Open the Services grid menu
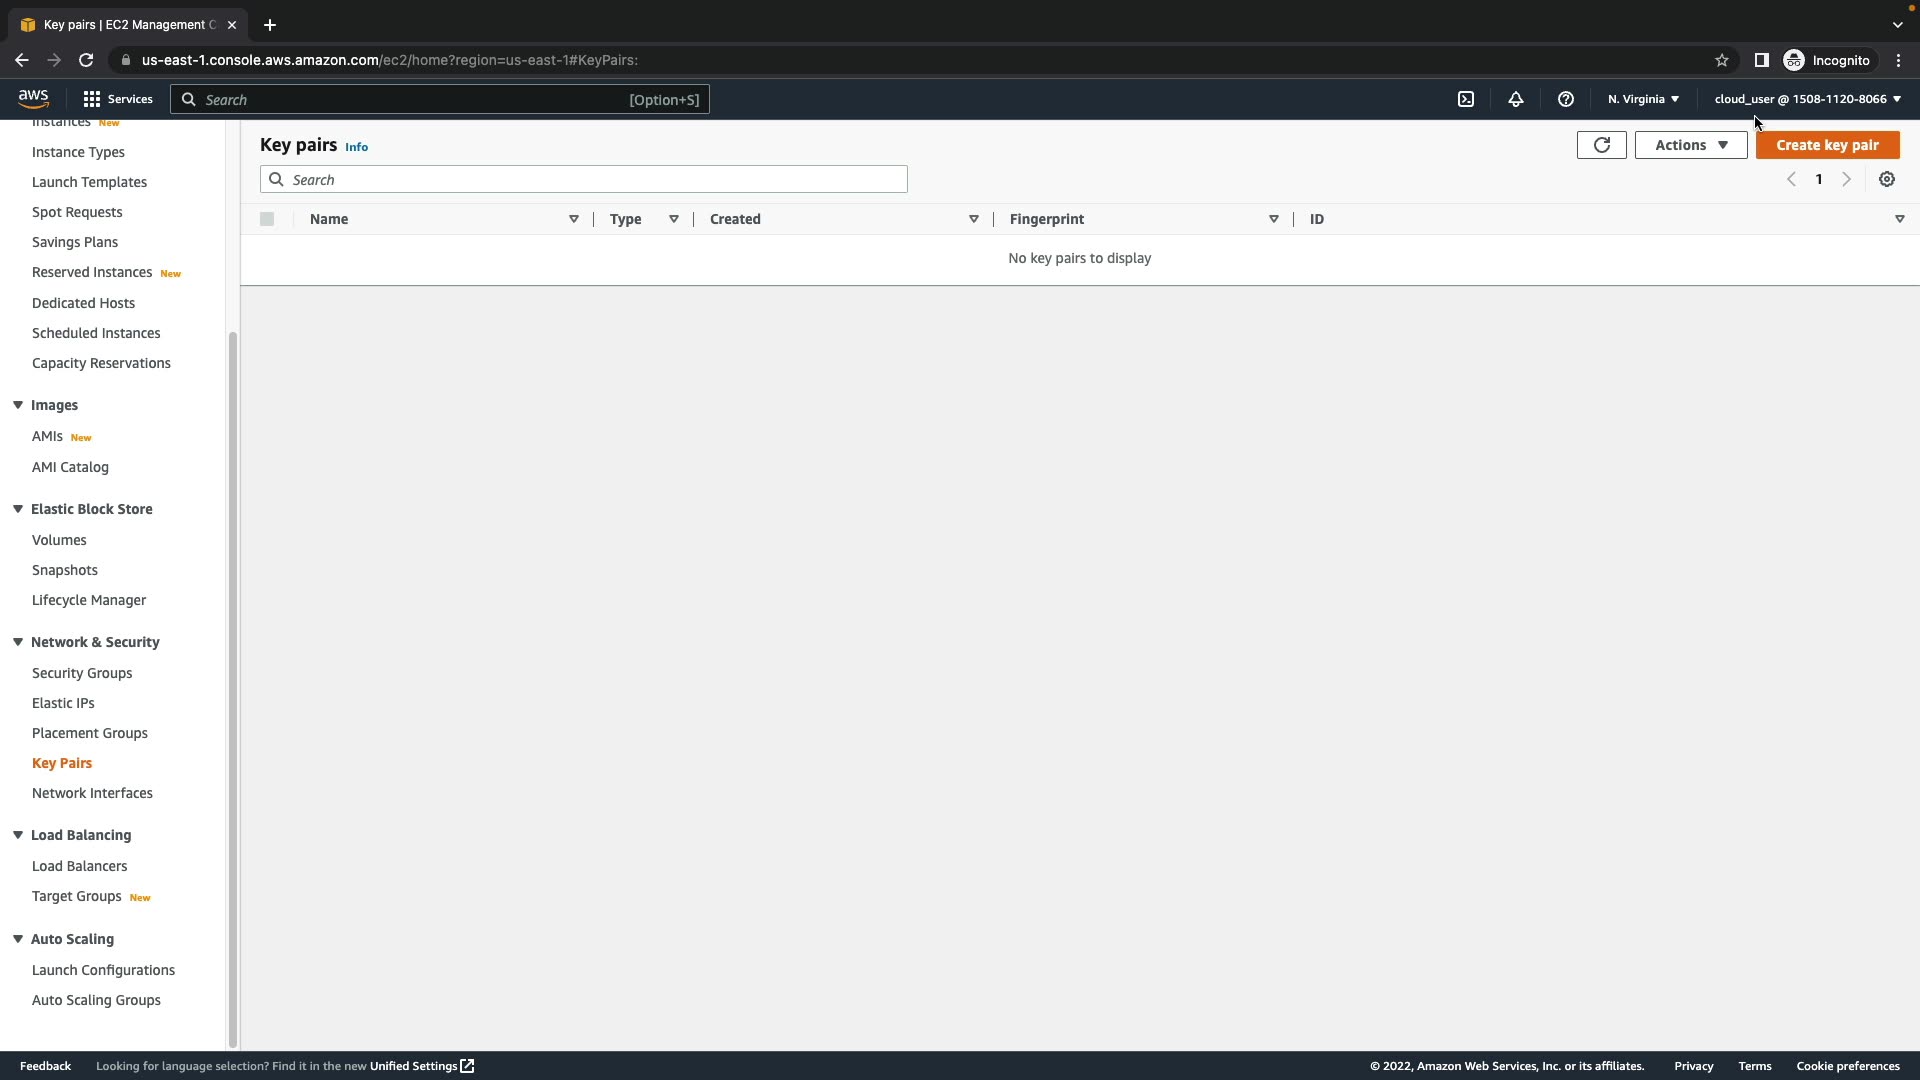Screen dimensions: 1920x1080 click(118, 99)
